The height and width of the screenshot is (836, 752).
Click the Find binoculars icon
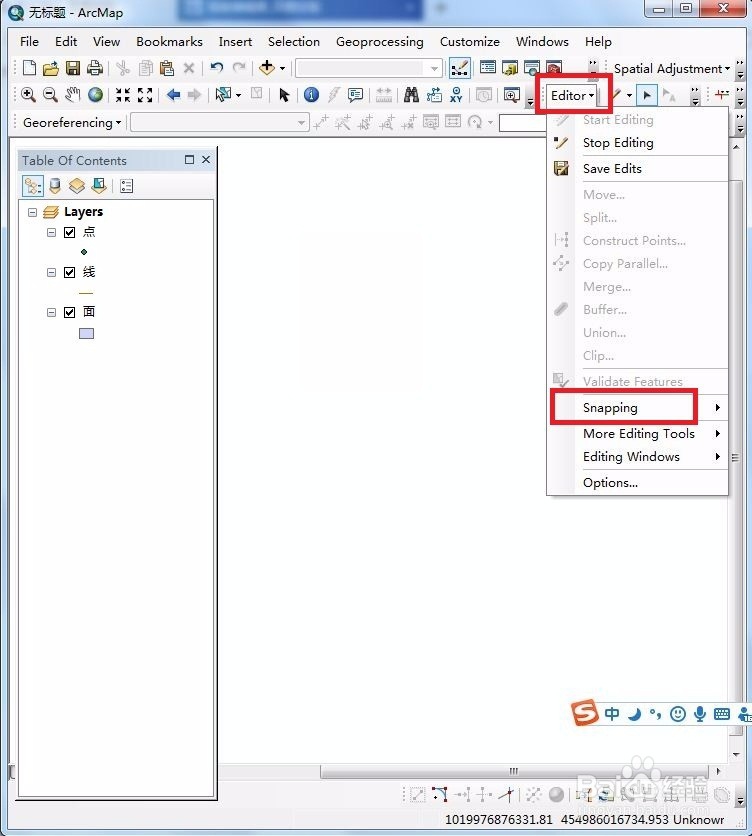point(411,95)
